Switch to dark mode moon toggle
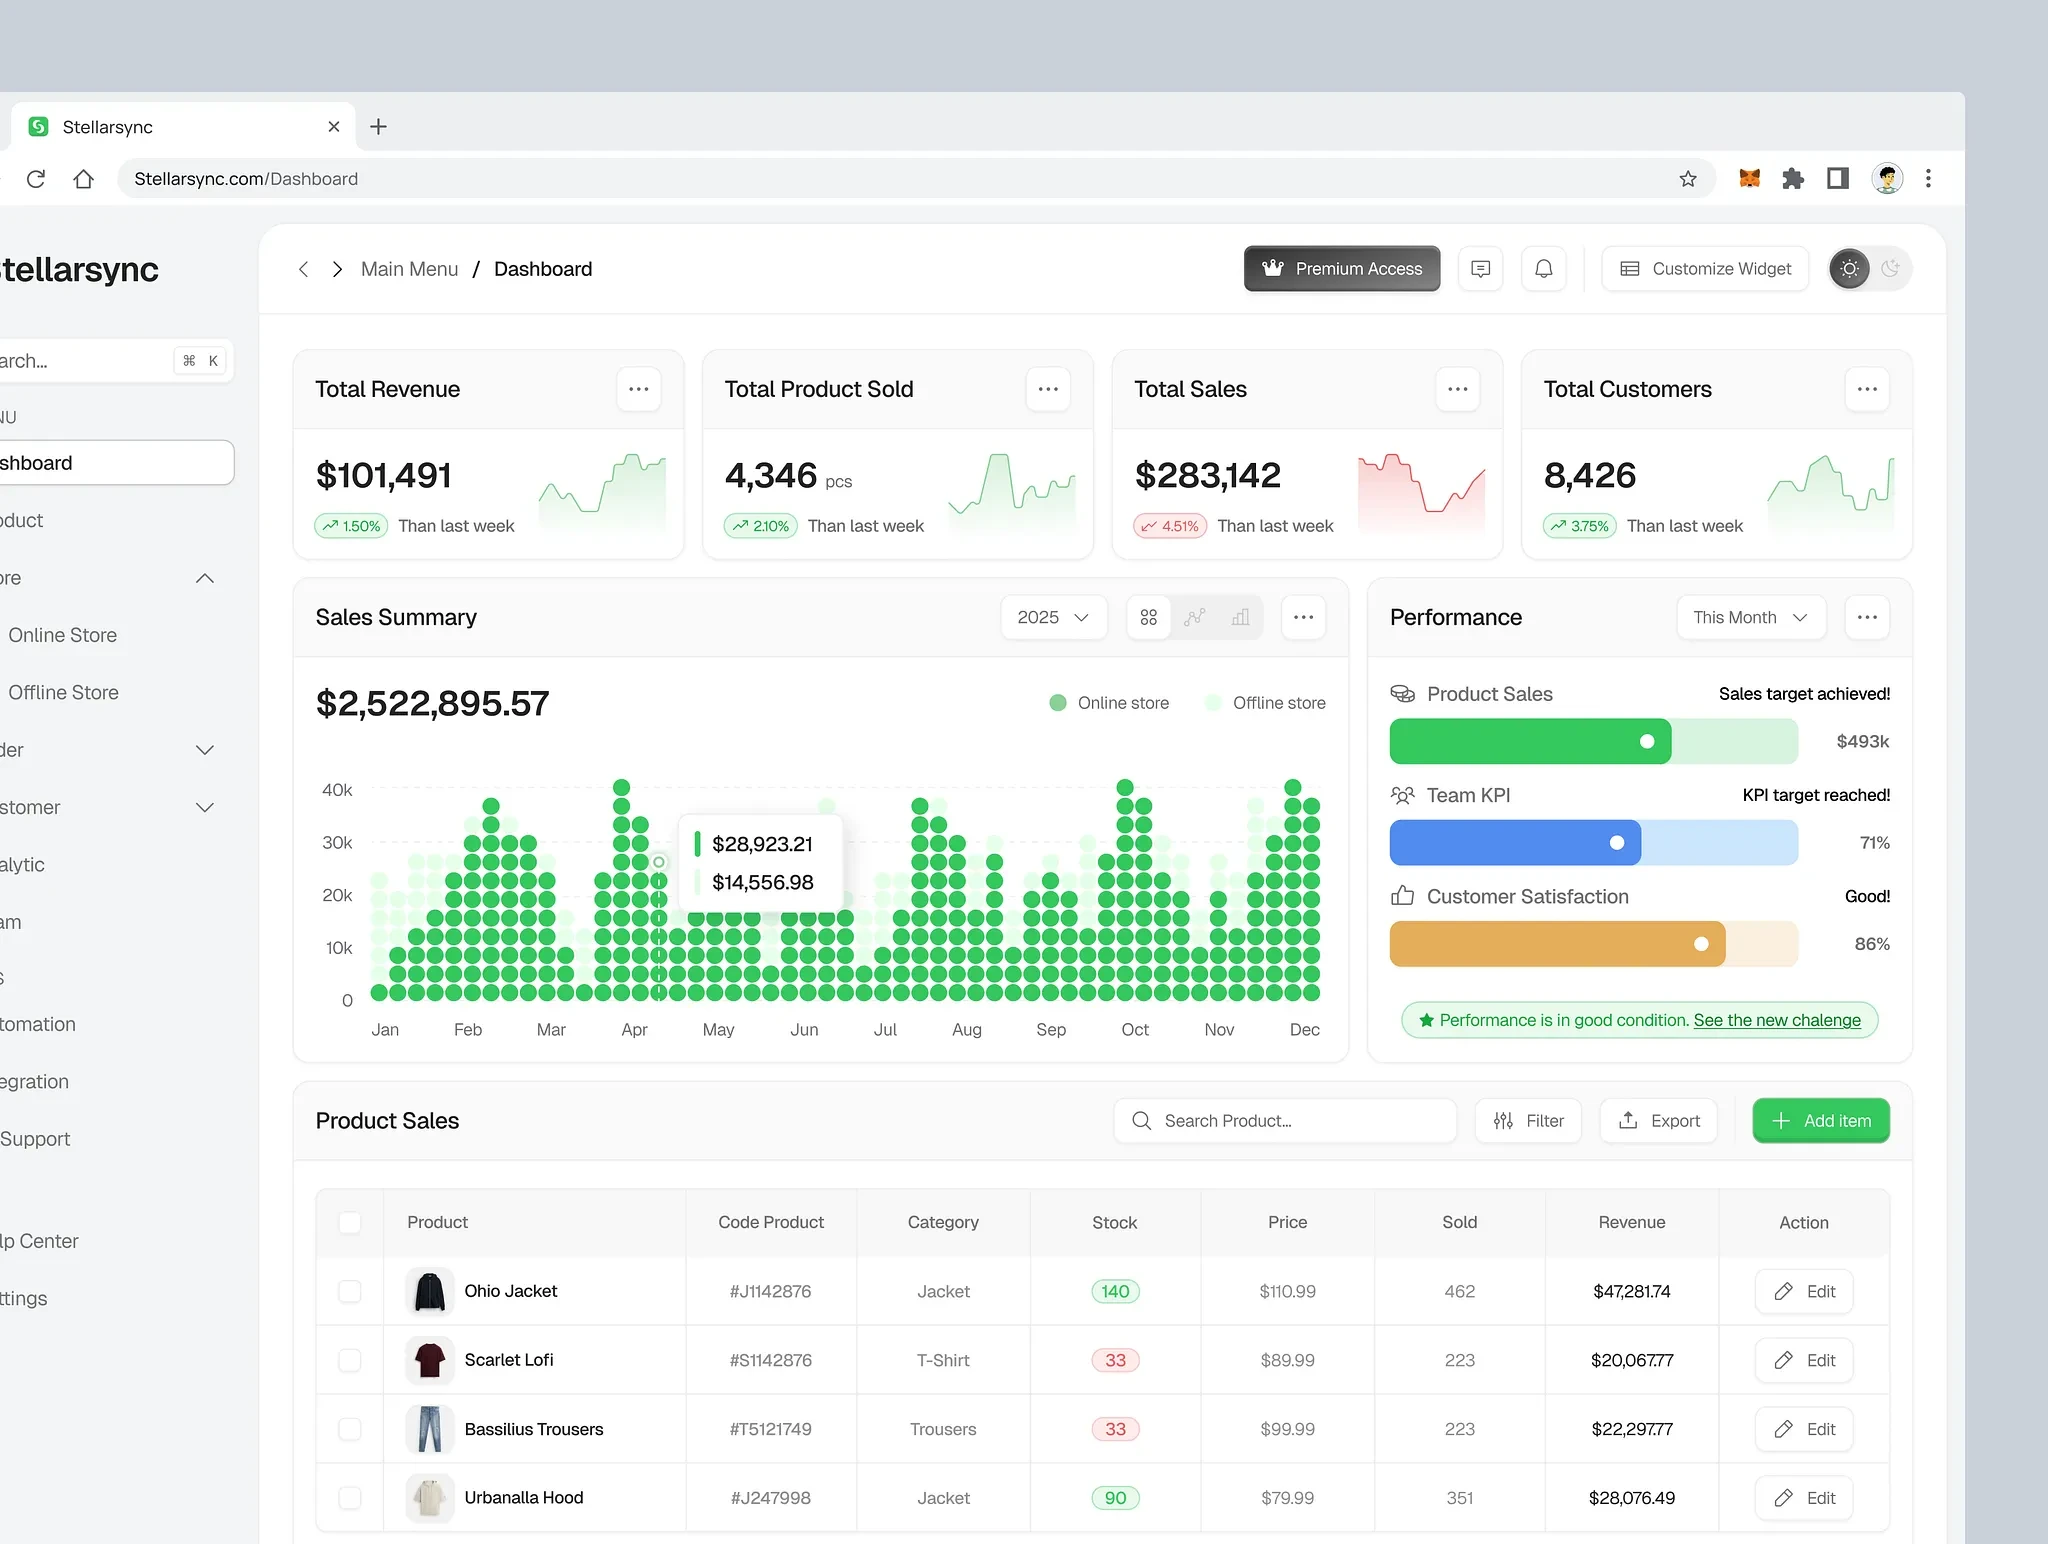The height and width of the screenshot is (1544, 2048). click(1890, 269)
